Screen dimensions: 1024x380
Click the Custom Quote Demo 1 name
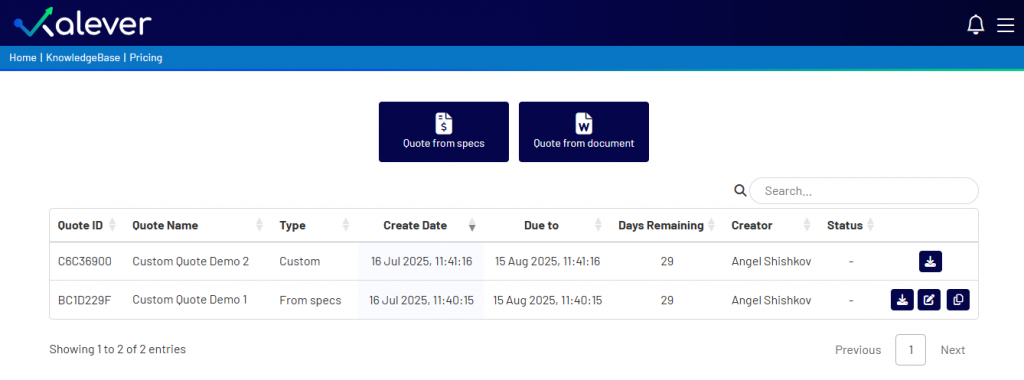pyautogui.click(x=190, y=300)
